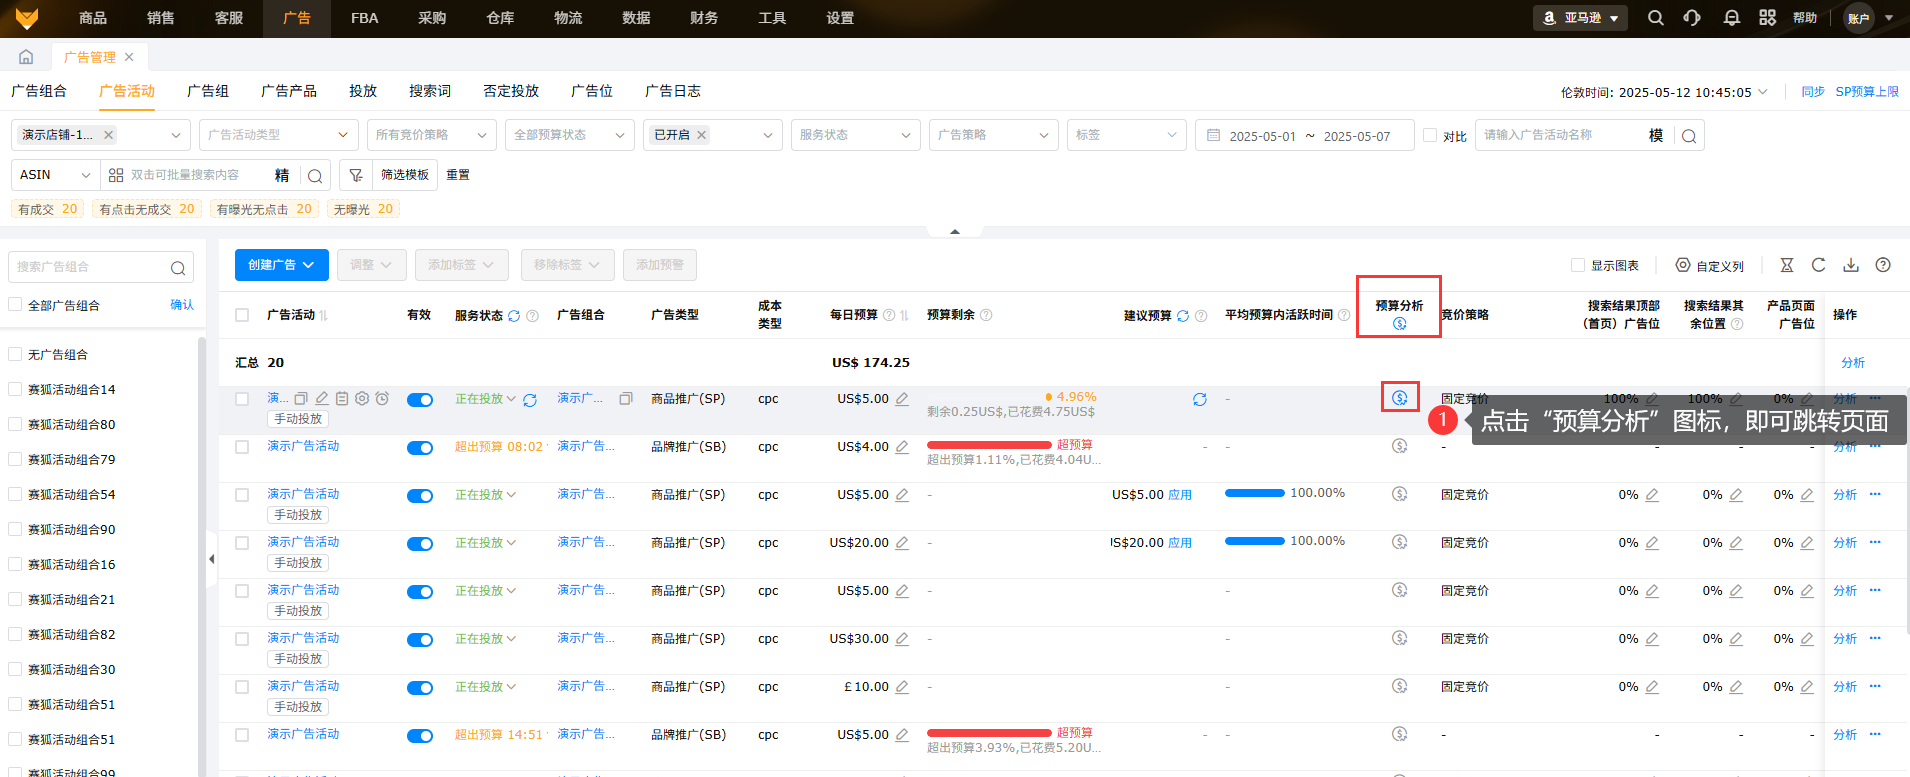Open the apps grid icon in top bar
The image size is (1910, 777).
click(1768, 18)
